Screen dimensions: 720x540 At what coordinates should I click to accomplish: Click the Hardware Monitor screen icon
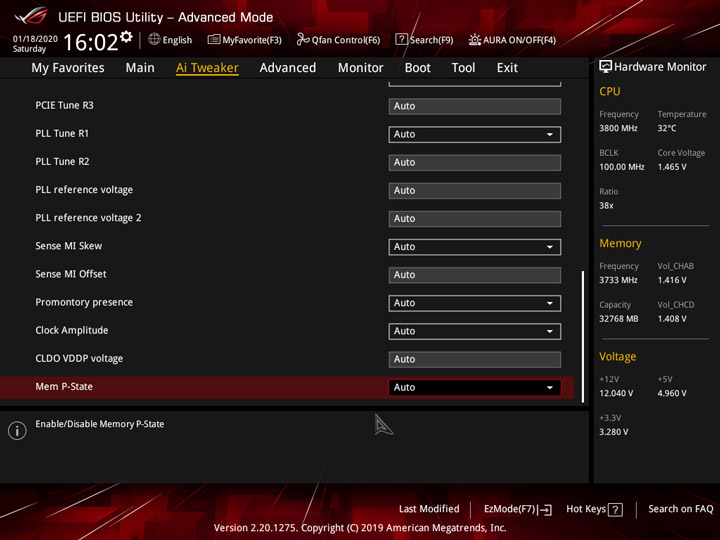click(x=605, y=67)
